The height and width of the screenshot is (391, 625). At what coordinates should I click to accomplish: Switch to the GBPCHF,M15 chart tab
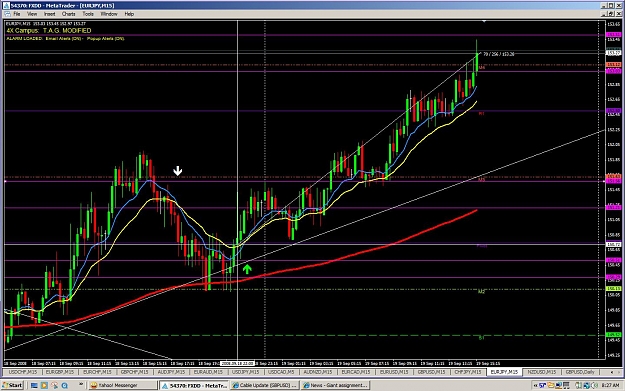pyautogui.click(x=134, y=372)
